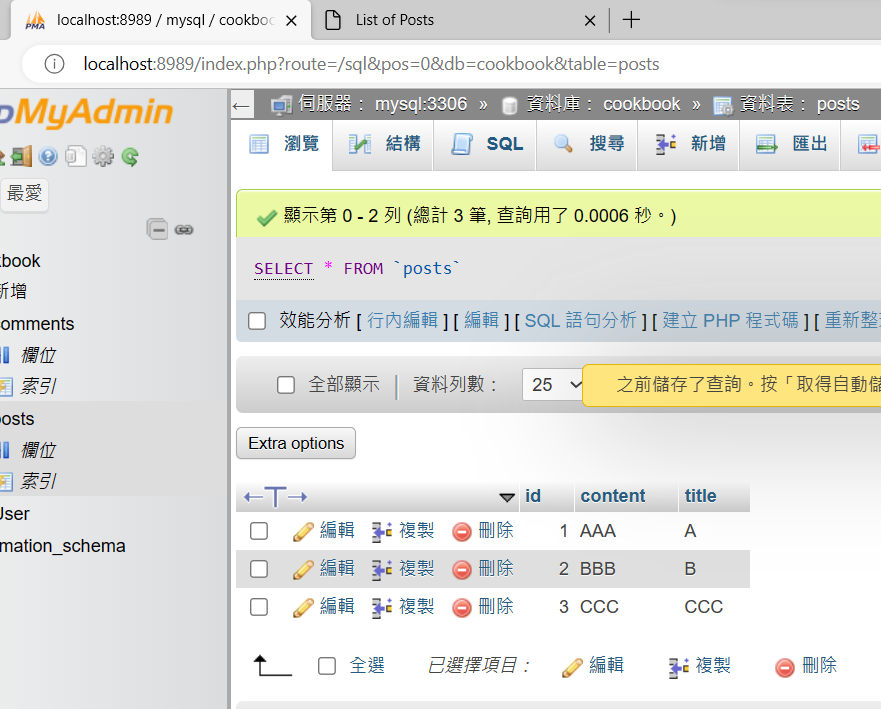Image resolution: width=881 pixels, height=709 pixels.
Task: Select information_schema database in tree
Action: click(62, 546)
